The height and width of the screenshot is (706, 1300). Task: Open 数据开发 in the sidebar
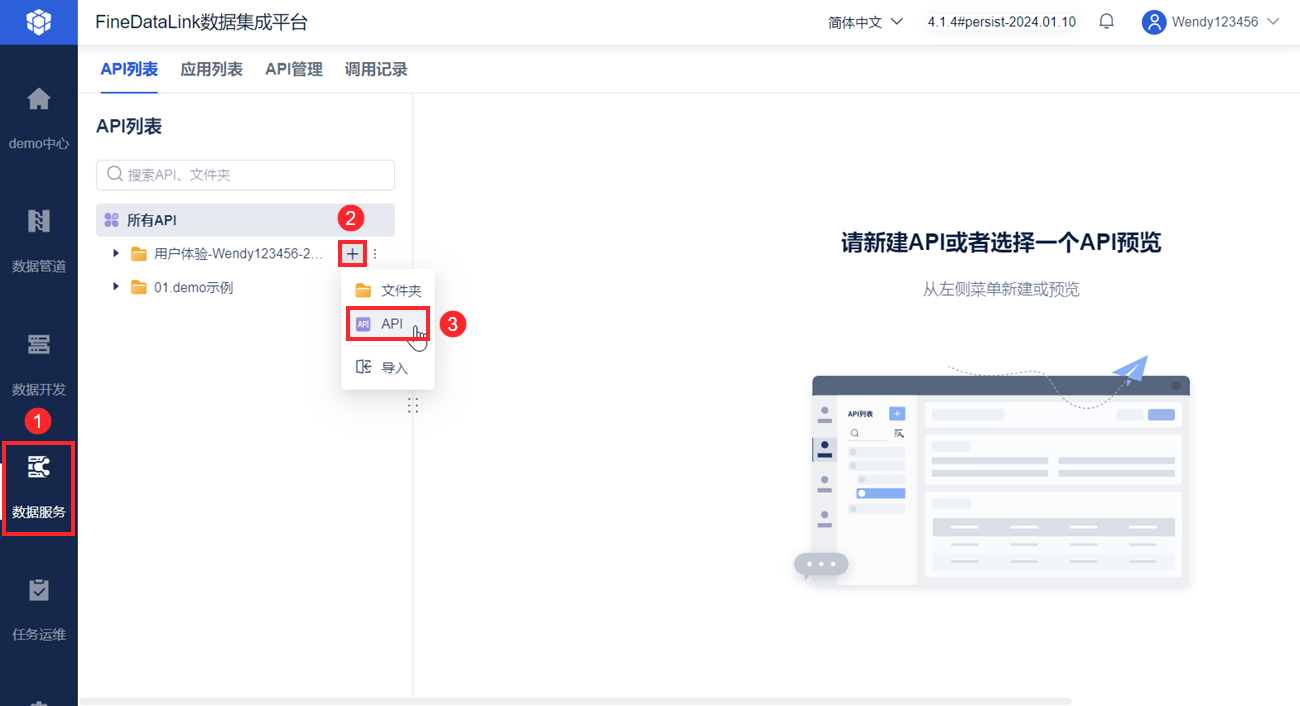coord(39,365)
